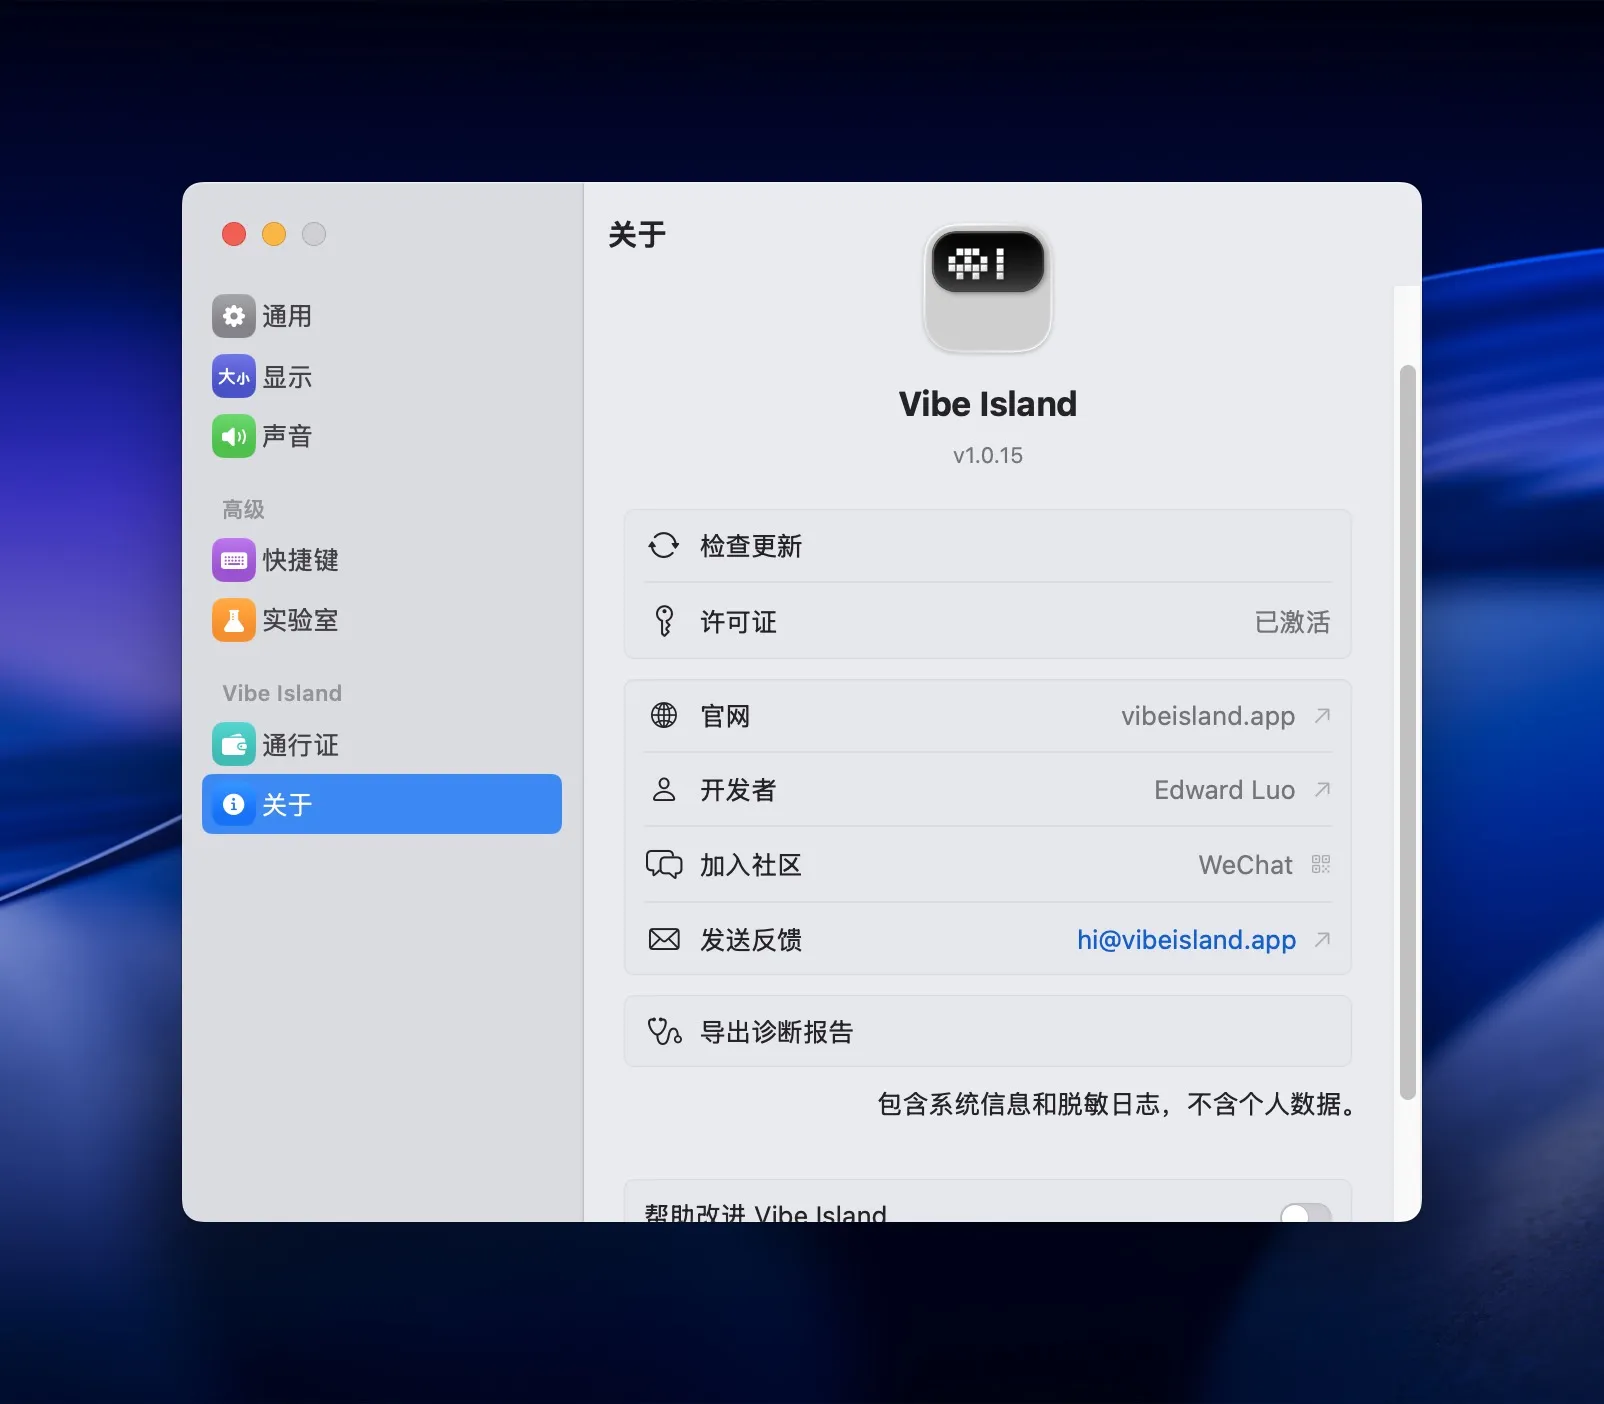Click the 声音 speaker icon
The width and height of the screenshot is (1604, 1404).
pos(233,436)
